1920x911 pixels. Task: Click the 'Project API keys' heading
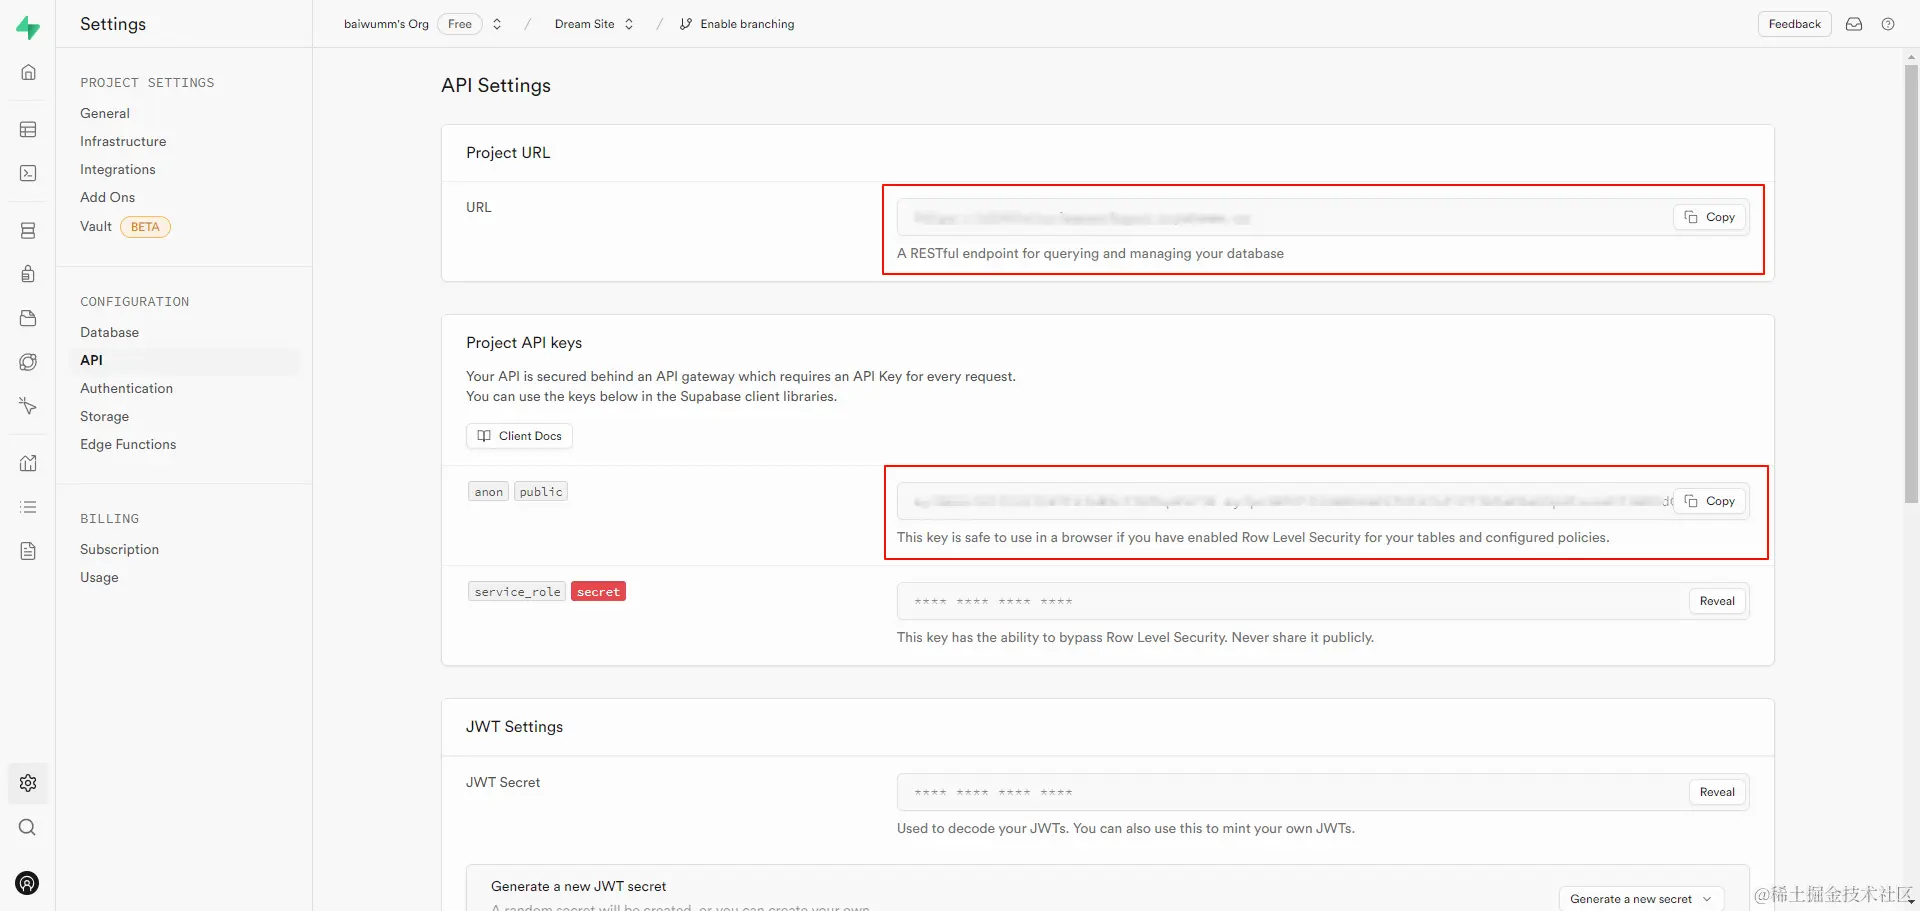(x=524, y=342)
